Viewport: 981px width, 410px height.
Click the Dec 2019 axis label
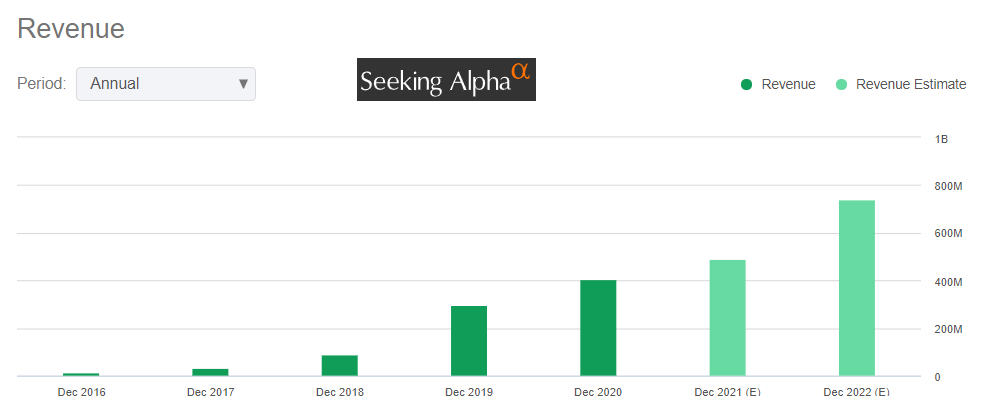pos(469,392)
